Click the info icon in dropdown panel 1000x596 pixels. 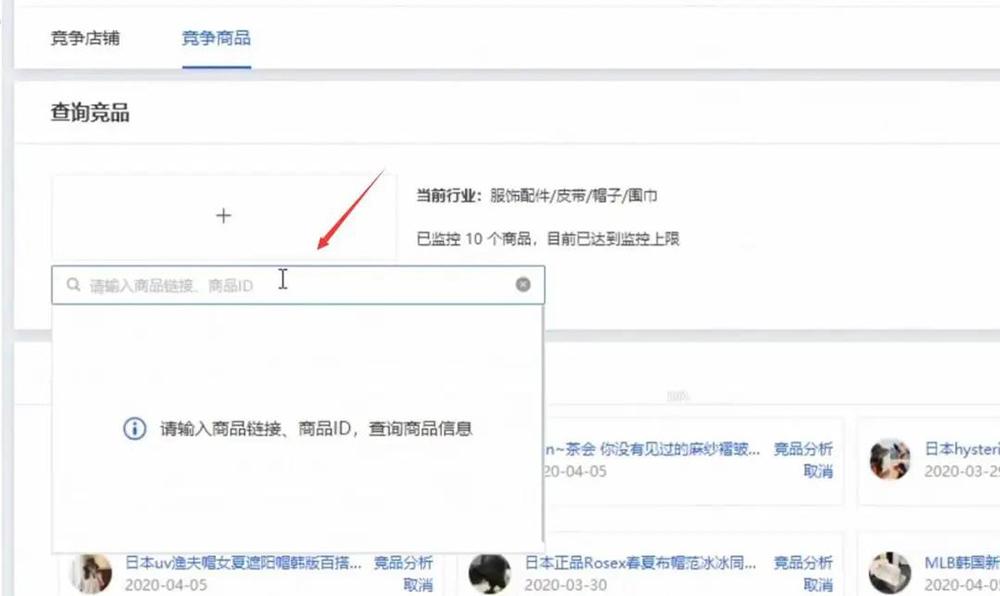click(134, 429)
